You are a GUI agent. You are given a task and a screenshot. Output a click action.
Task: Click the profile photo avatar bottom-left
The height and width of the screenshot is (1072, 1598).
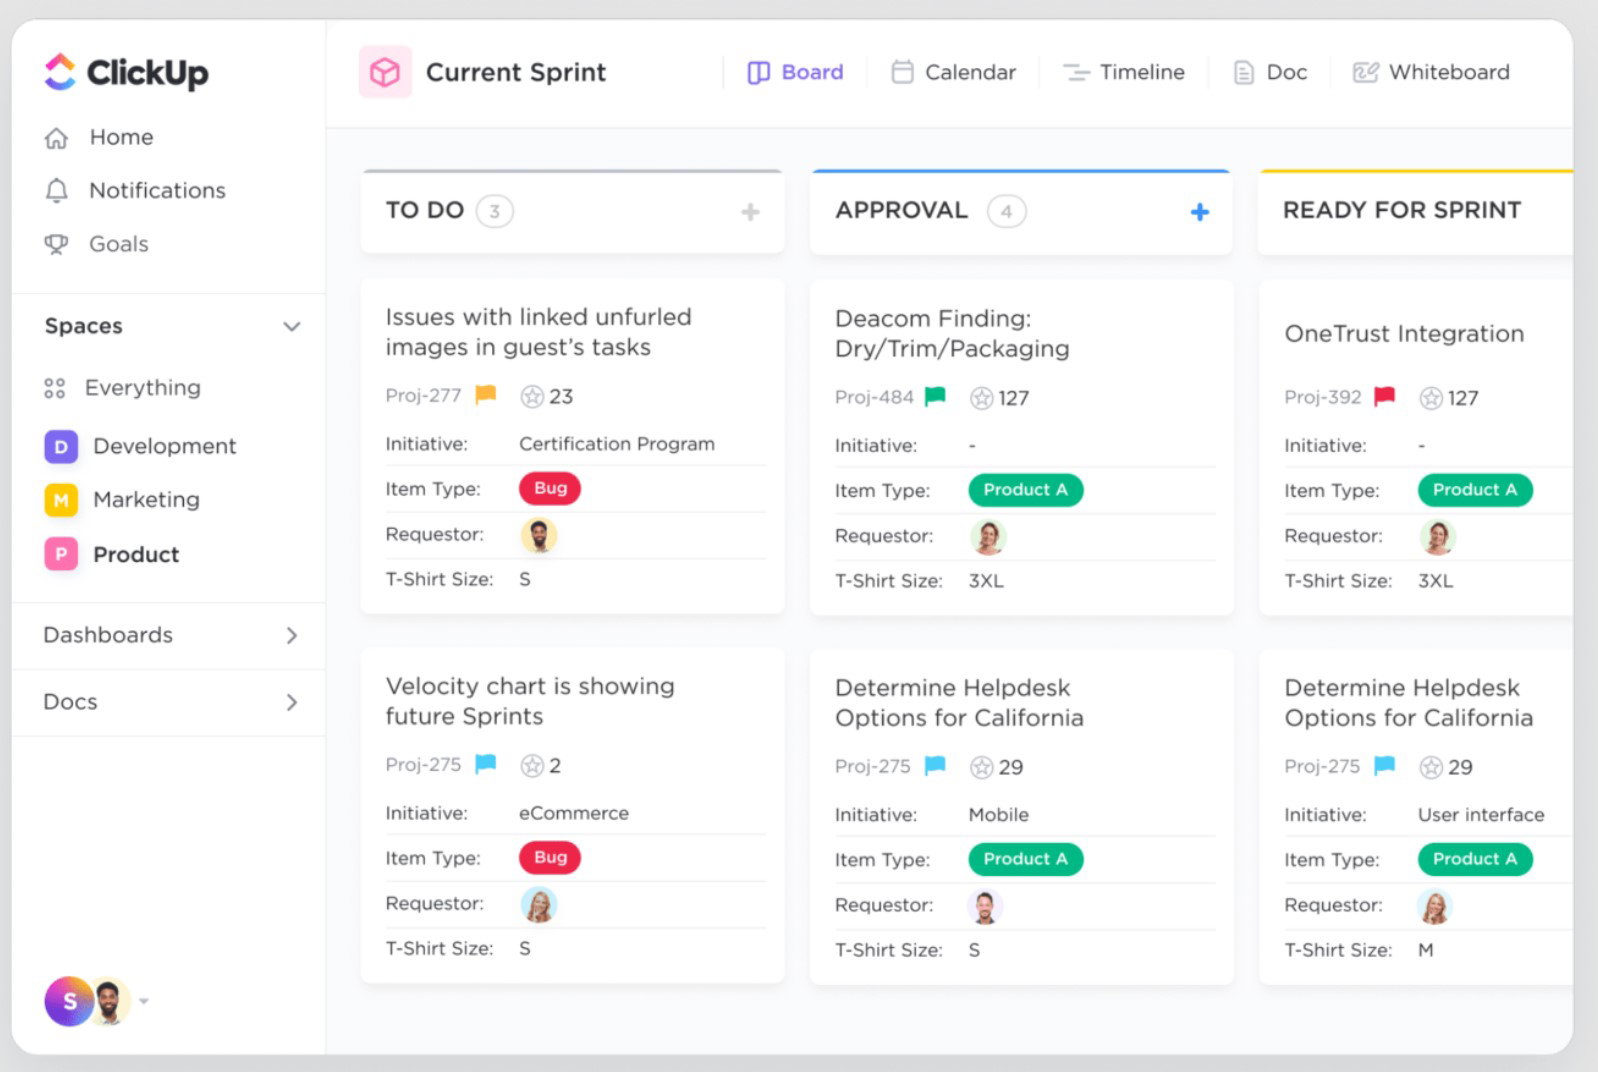pos(110,1001)
